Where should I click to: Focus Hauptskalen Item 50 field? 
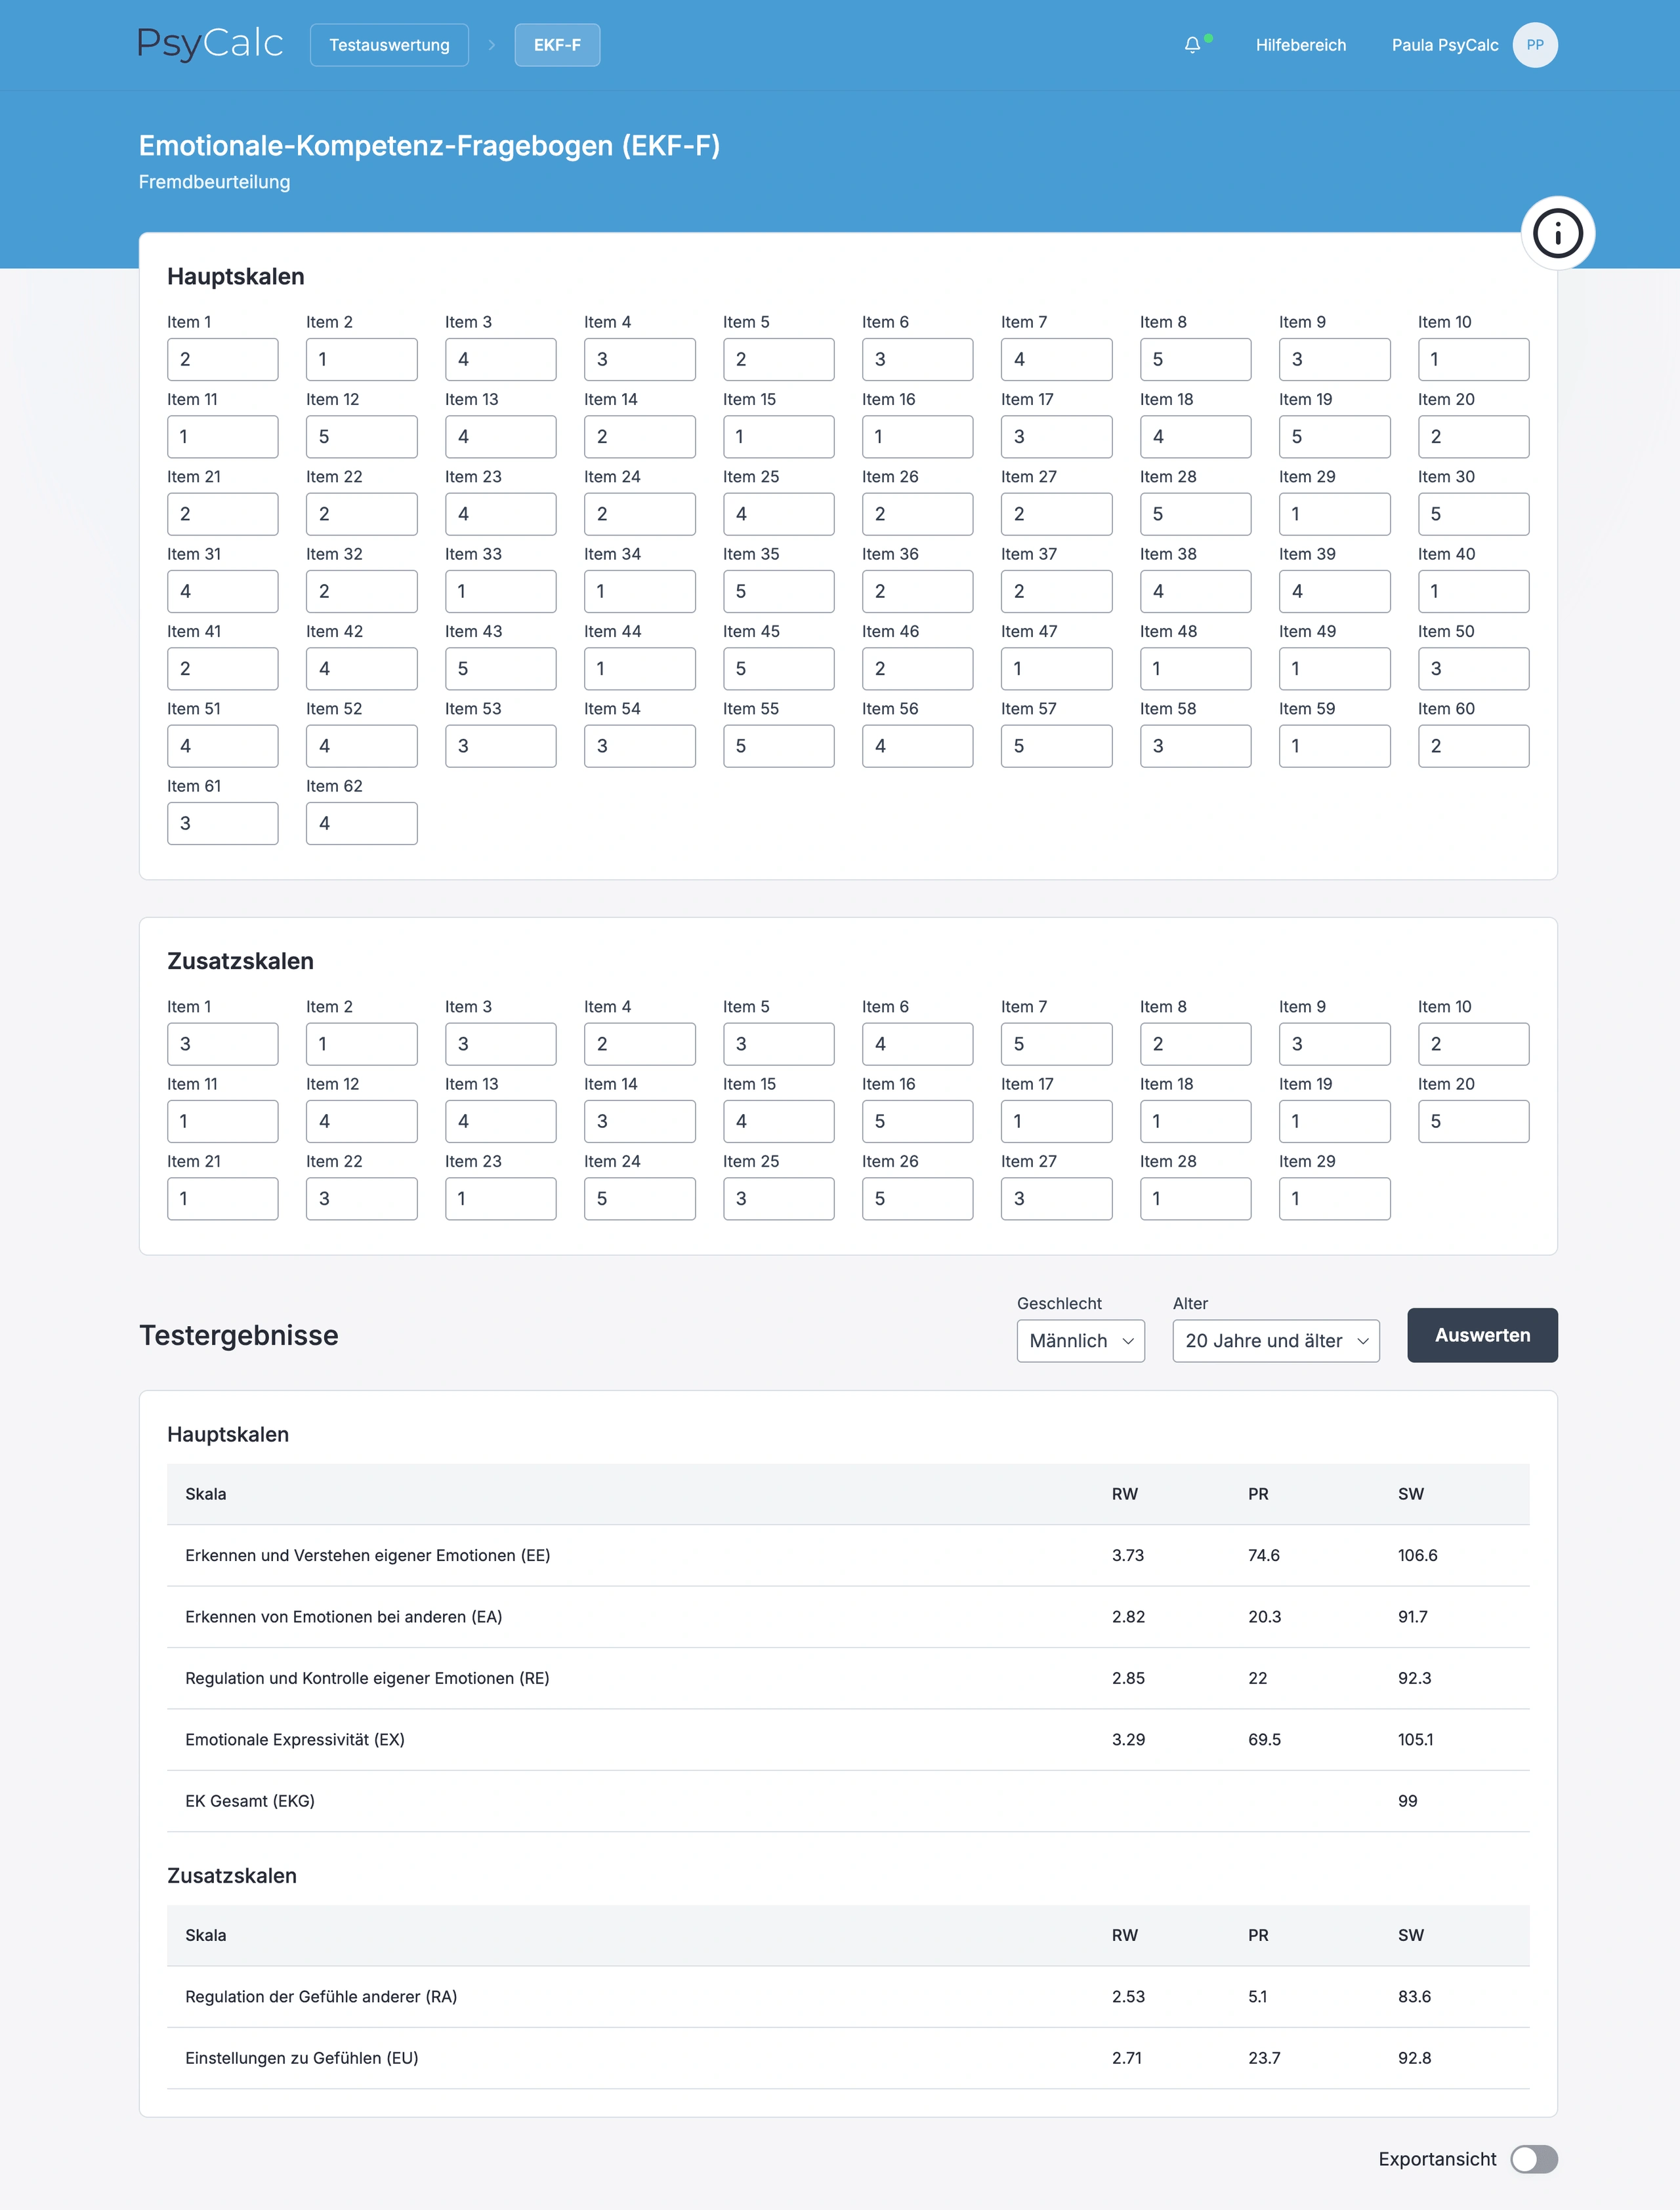point(1473,669)
